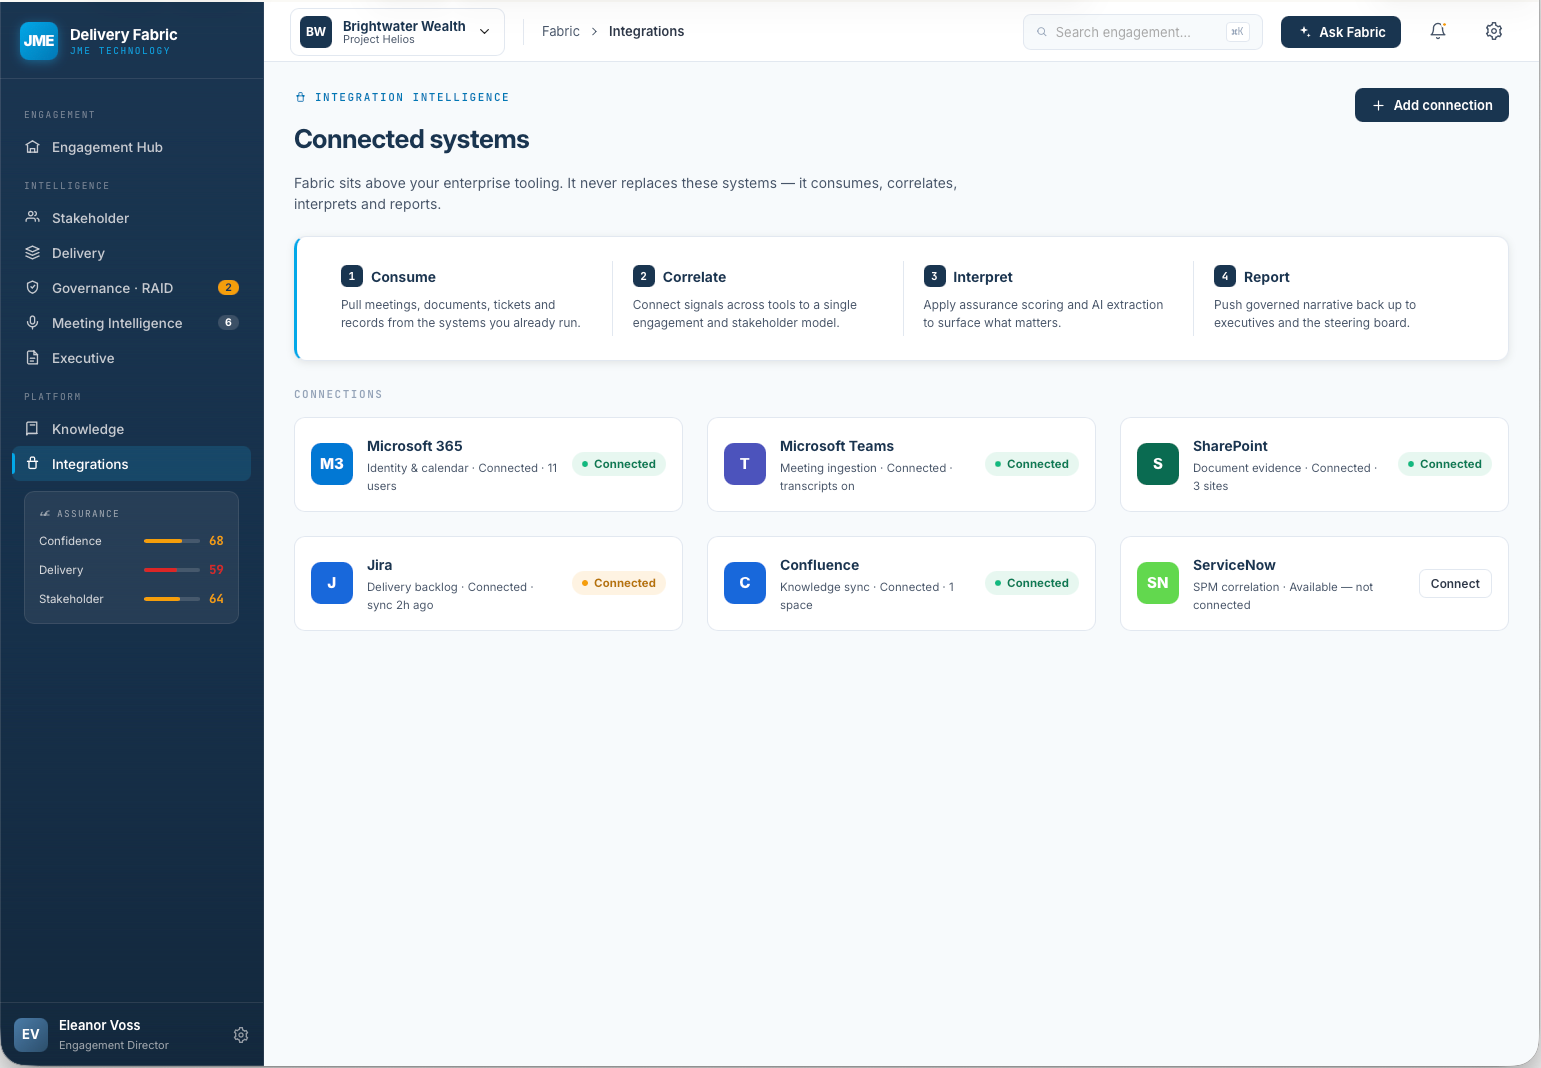Screen dimensions: 1541x1068
Task: Click the Integrations plug icon in sidebar
Action: 33,463
